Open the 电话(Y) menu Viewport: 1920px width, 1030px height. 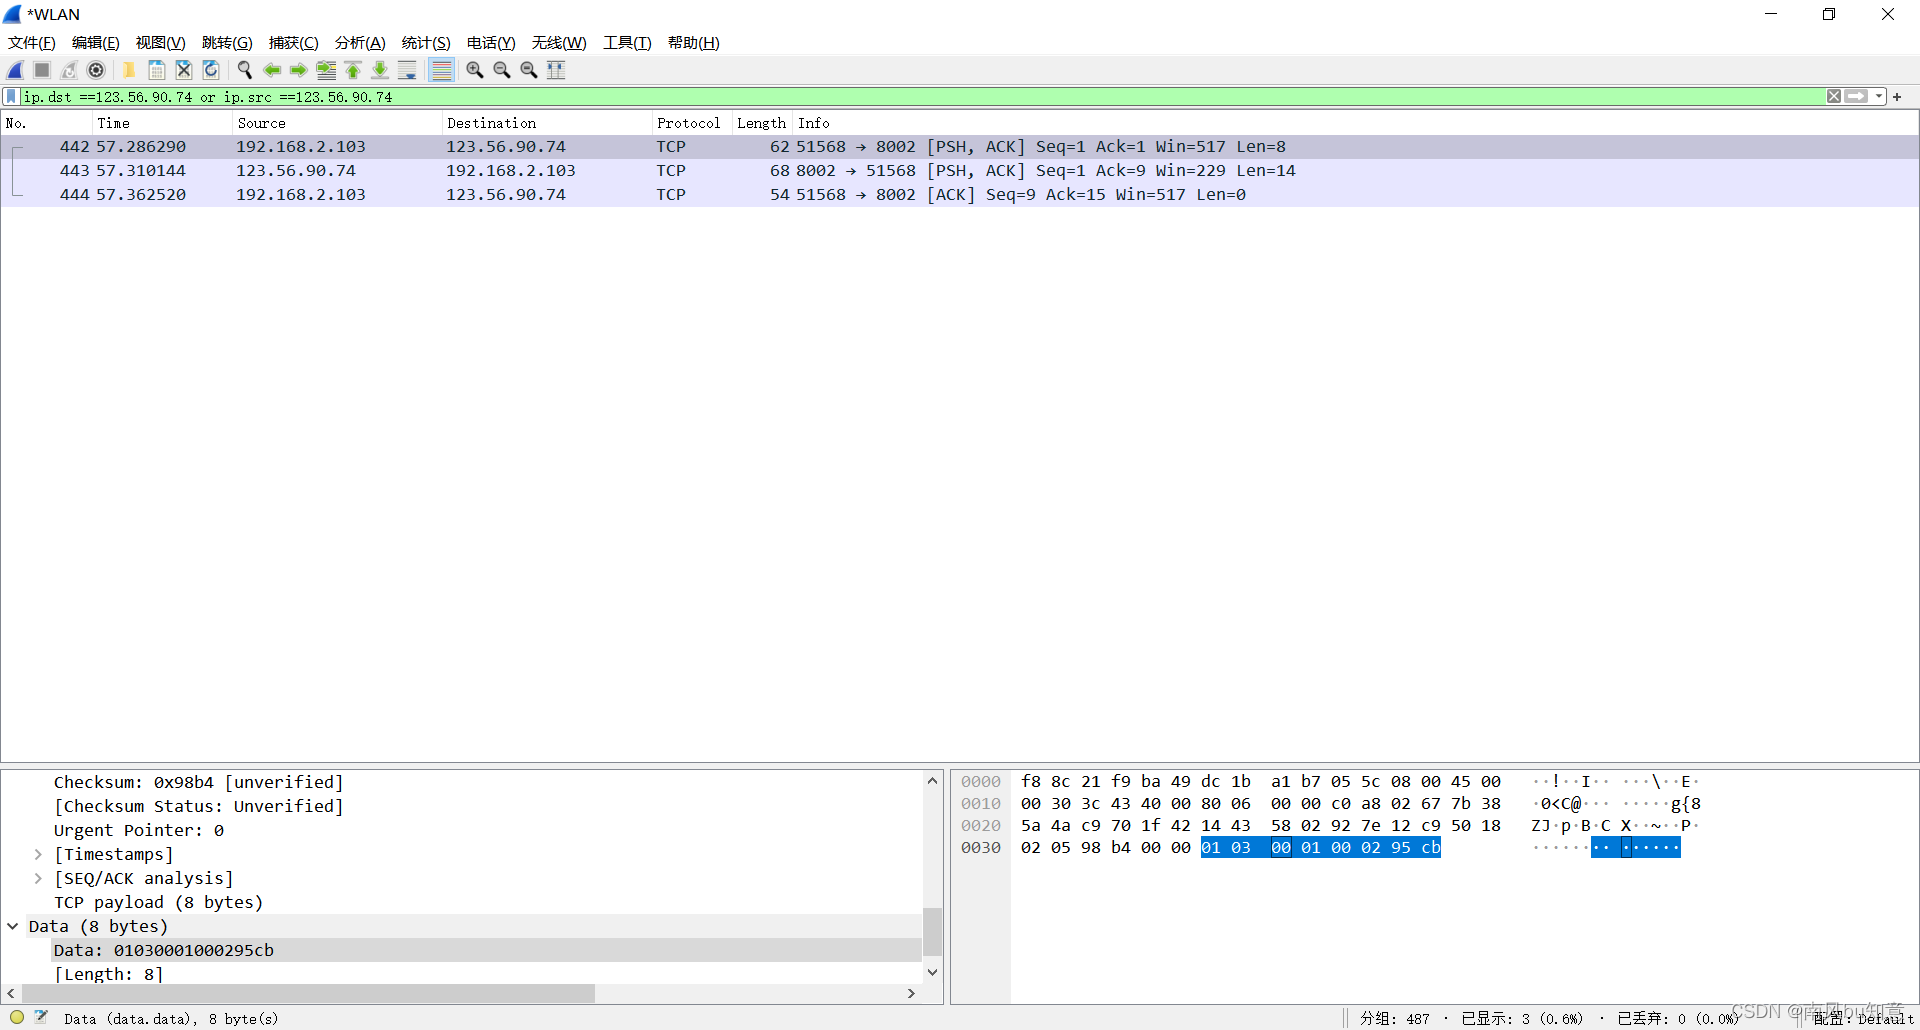click(x=491, y=43)
